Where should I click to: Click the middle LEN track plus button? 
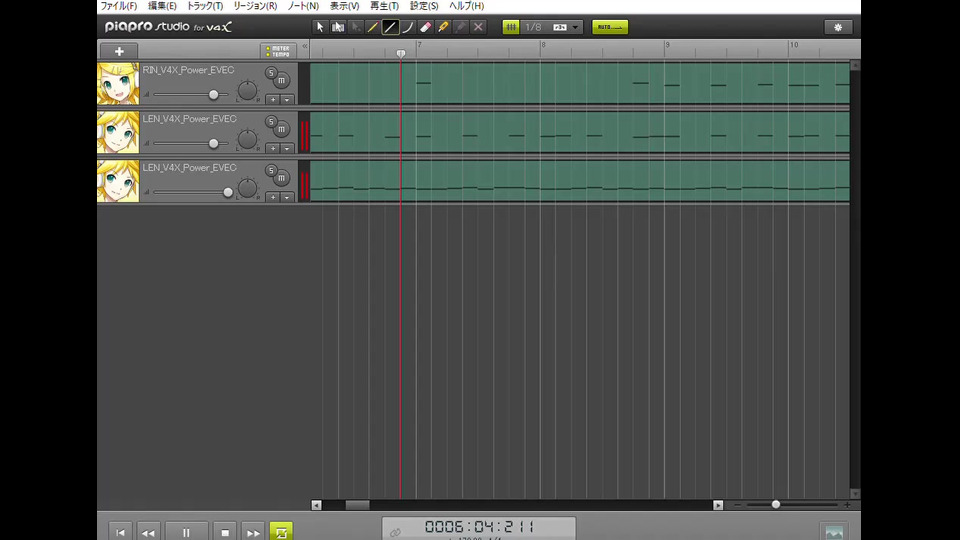pyautogui.click(x=273, y=148)
